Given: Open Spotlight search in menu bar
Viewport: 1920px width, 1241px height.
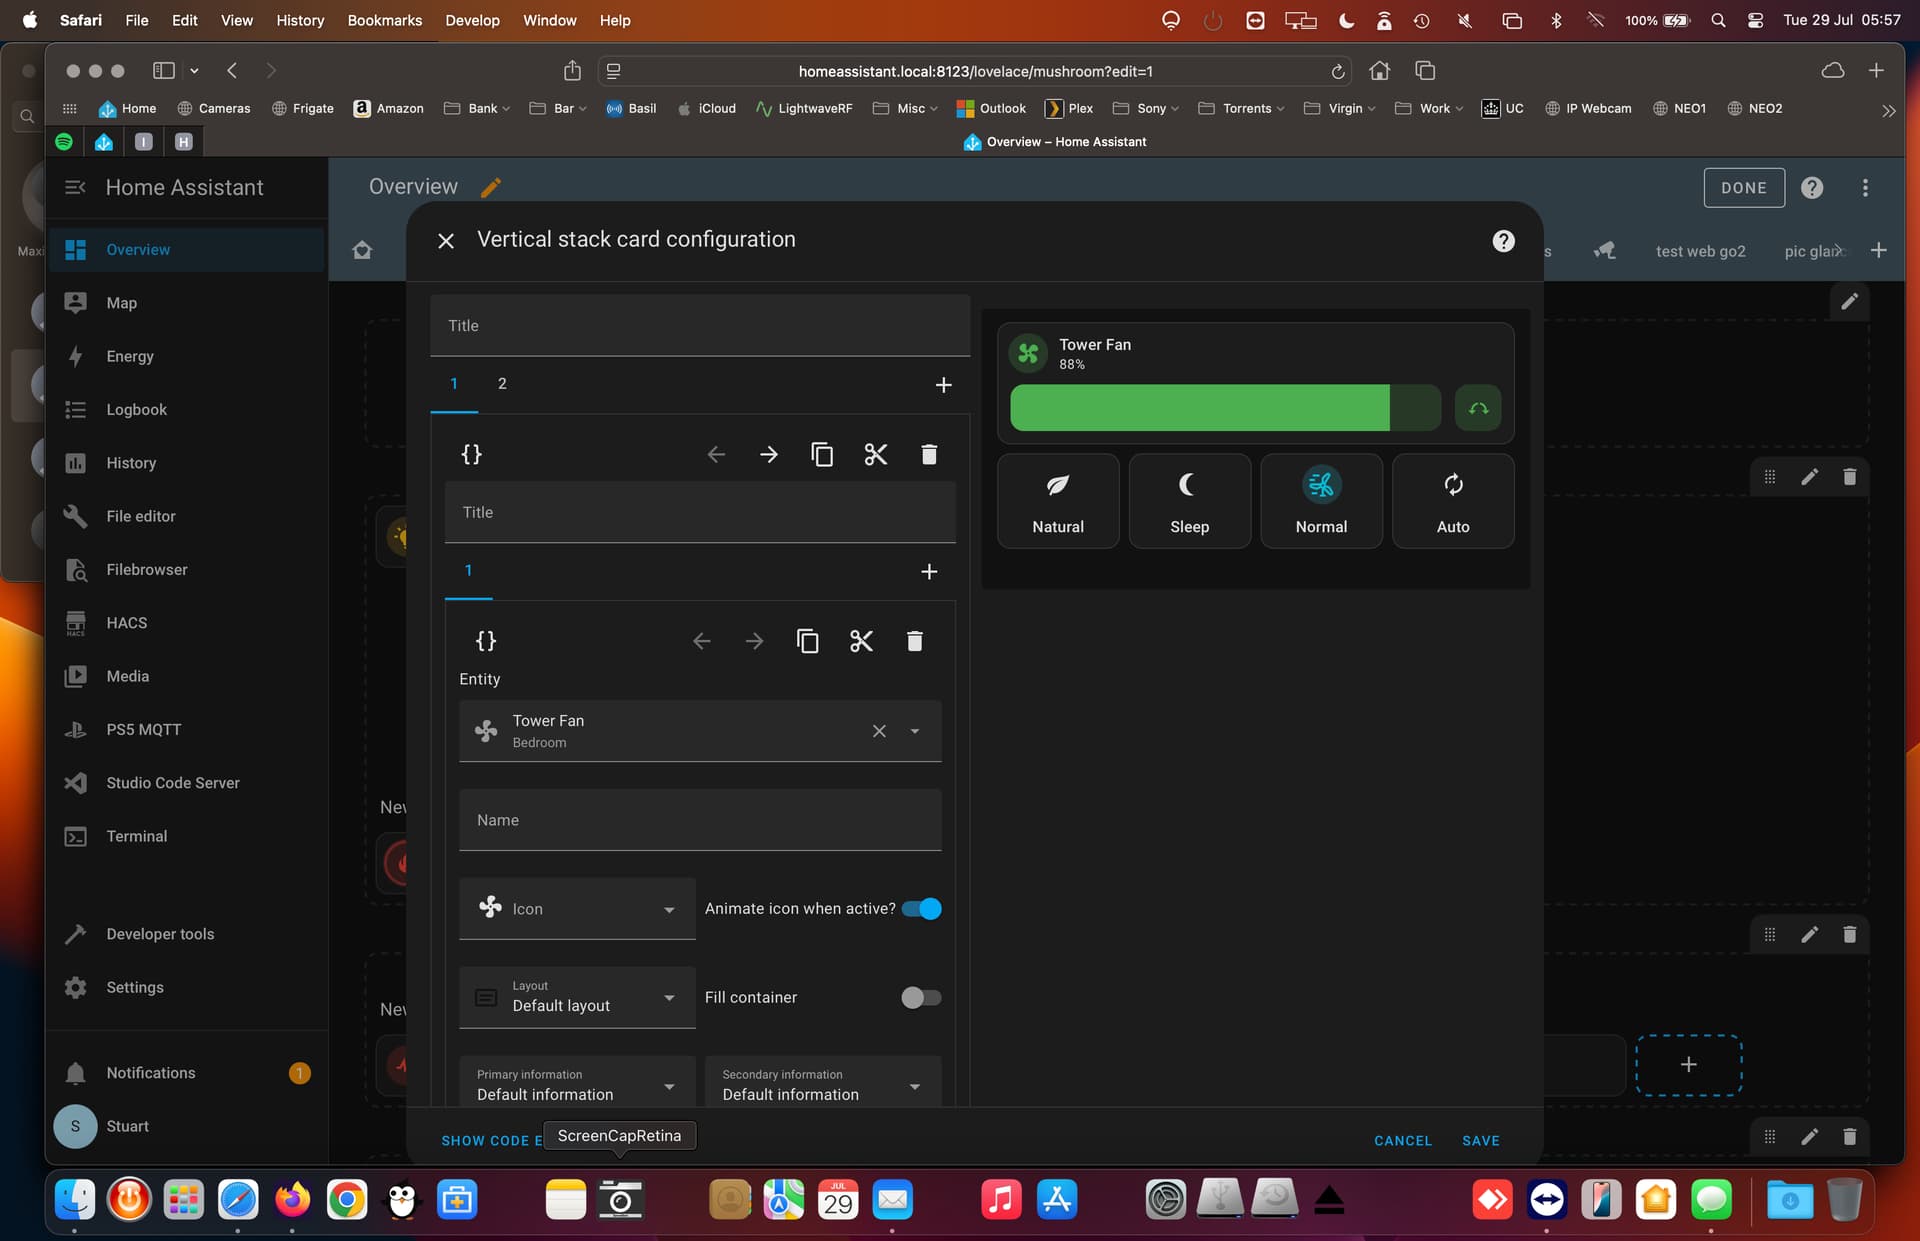Looking at the screenshot, I should 1717,20.
